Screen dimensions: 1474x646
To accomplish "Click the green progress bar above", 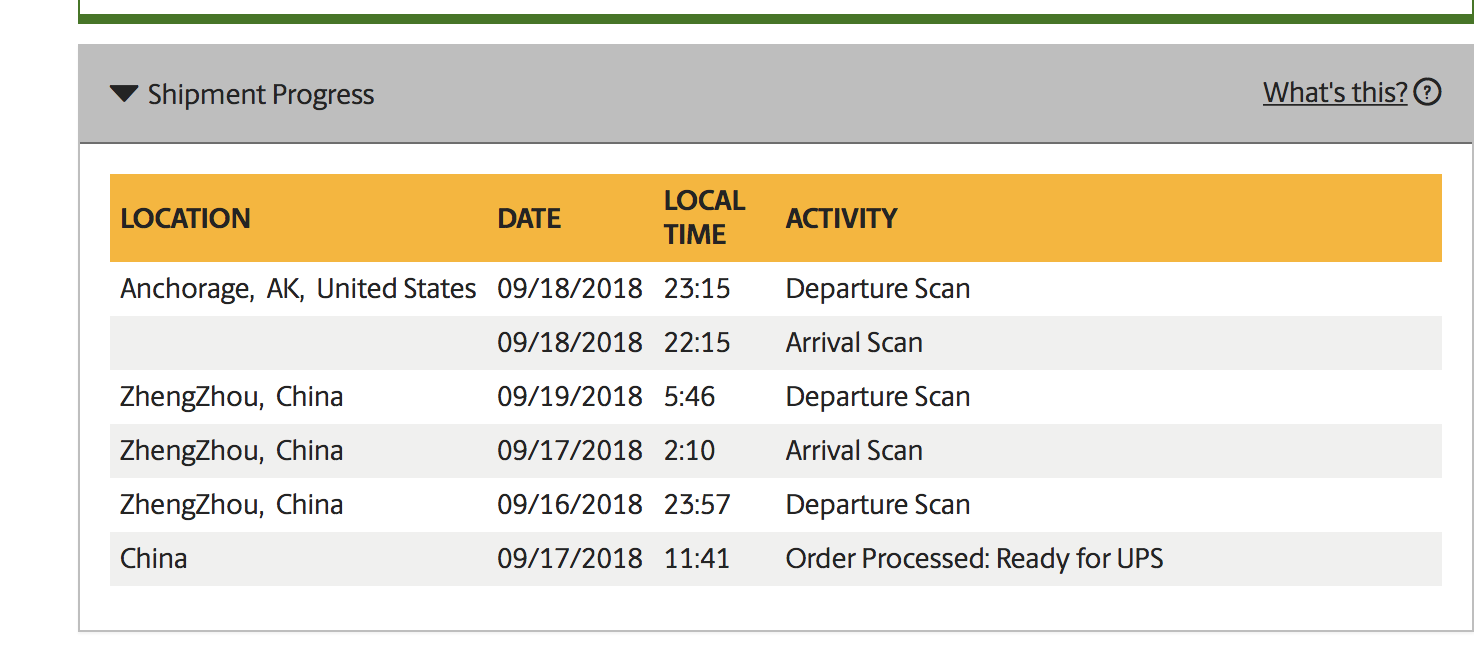I will pos(776,19).
